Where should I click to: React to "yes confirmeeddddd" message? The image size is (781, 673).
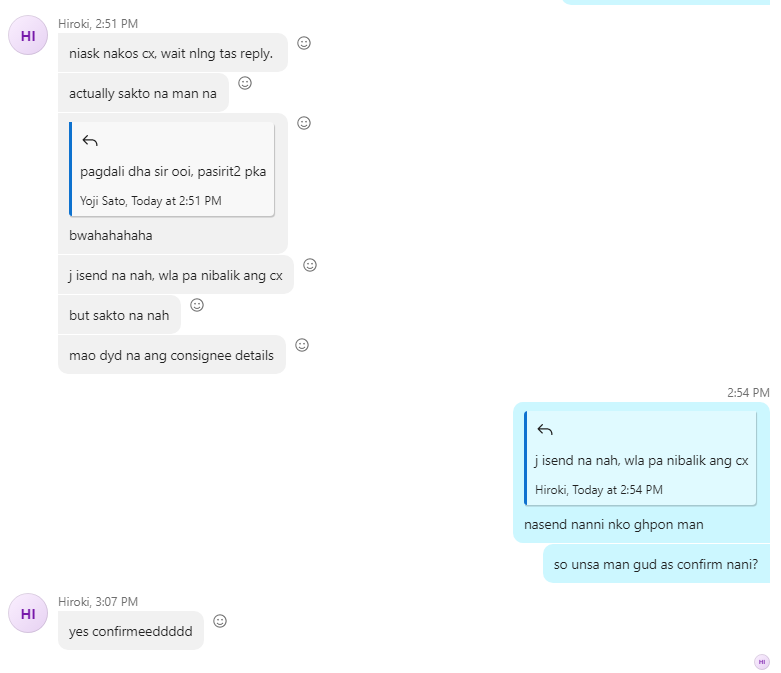click(x=220, y=621)
